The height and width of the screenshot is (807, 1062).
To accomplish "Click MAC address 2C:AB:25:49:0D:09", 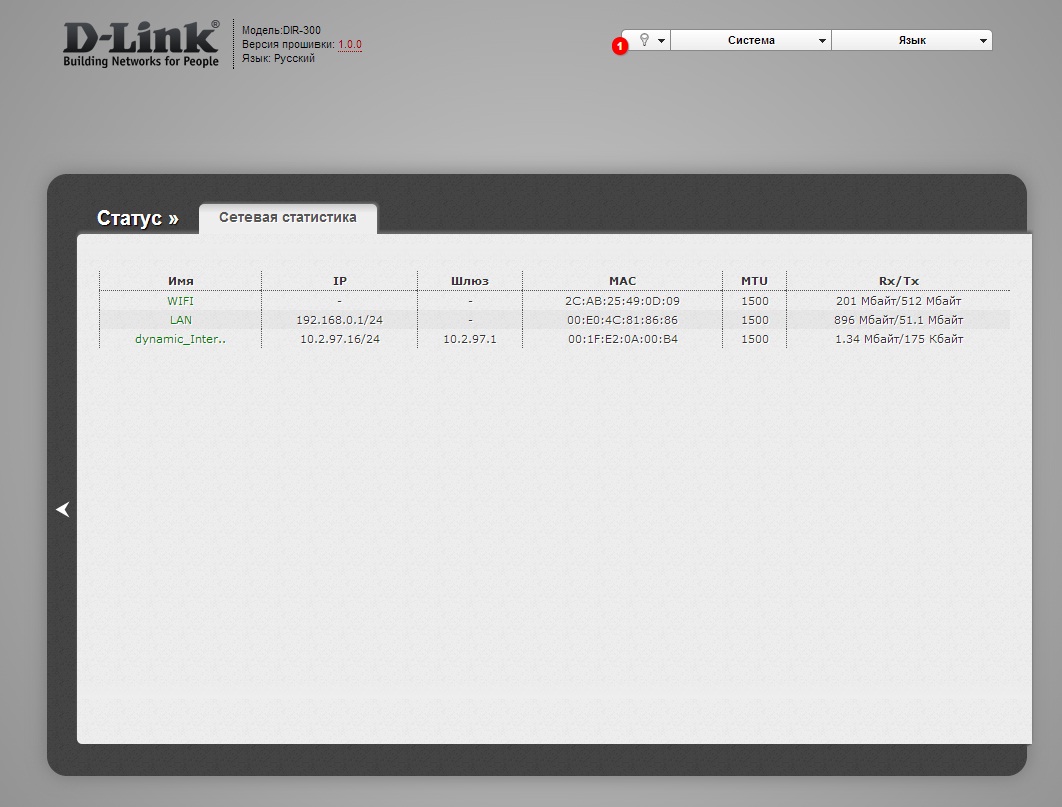I will click(622, 301).
